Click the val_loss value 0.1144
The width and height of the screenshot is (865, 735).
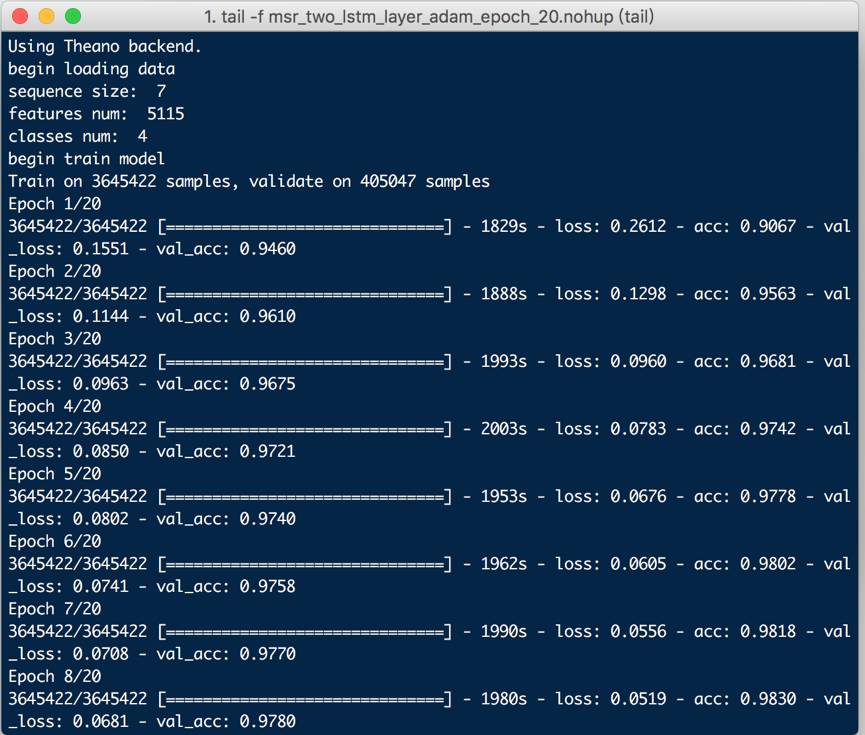(100, 317)
